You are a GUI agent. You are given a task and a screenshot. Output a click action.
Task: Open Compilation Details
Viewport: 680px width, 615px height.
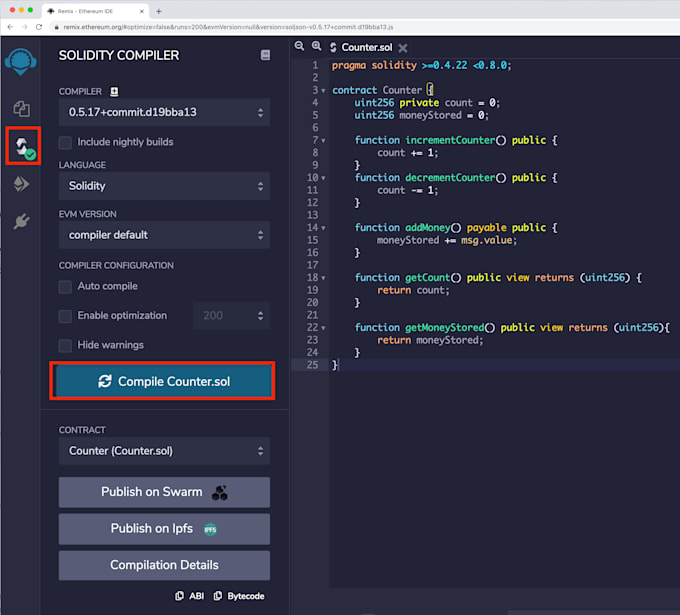[x=164, y=566]
